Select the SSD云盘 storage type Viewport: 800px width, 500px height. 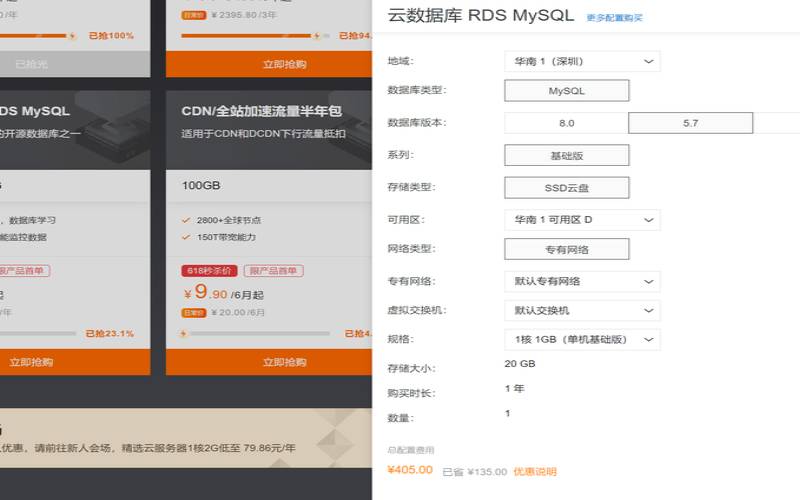[567, 188]
